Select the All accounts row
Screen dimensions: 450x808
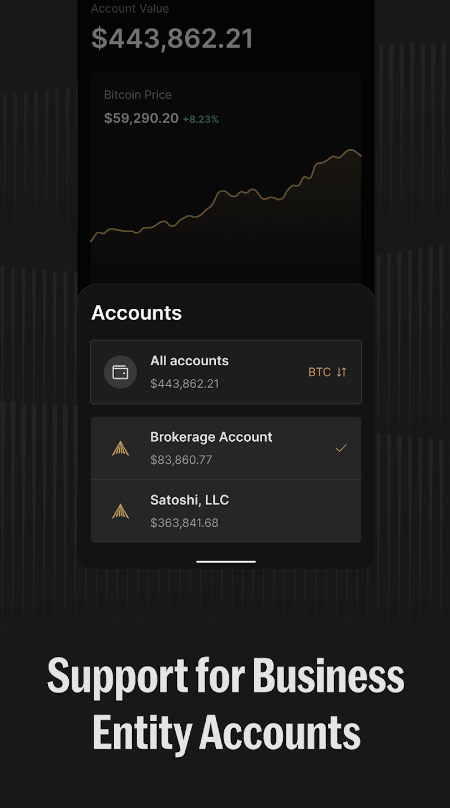(x=226, y=372)
